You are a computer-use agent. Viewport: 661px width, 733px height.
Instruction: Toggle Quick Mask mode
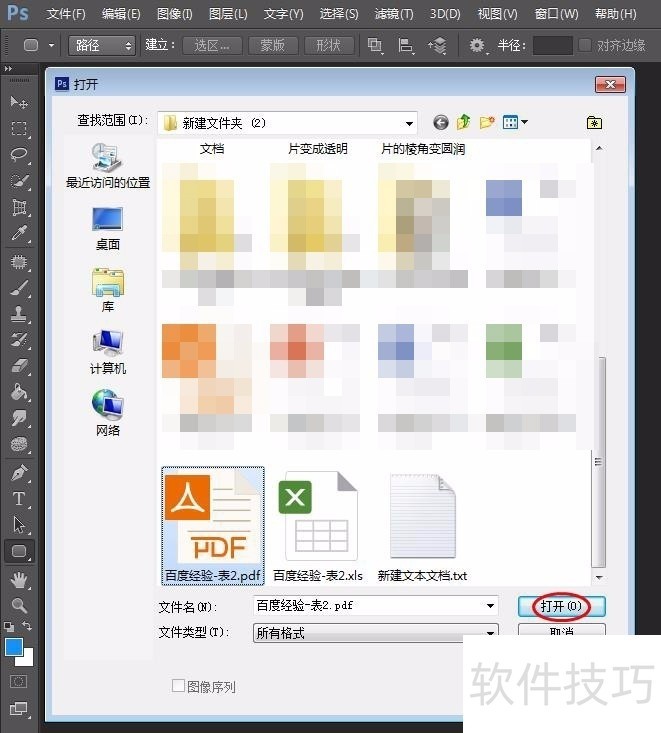[19, 682]
